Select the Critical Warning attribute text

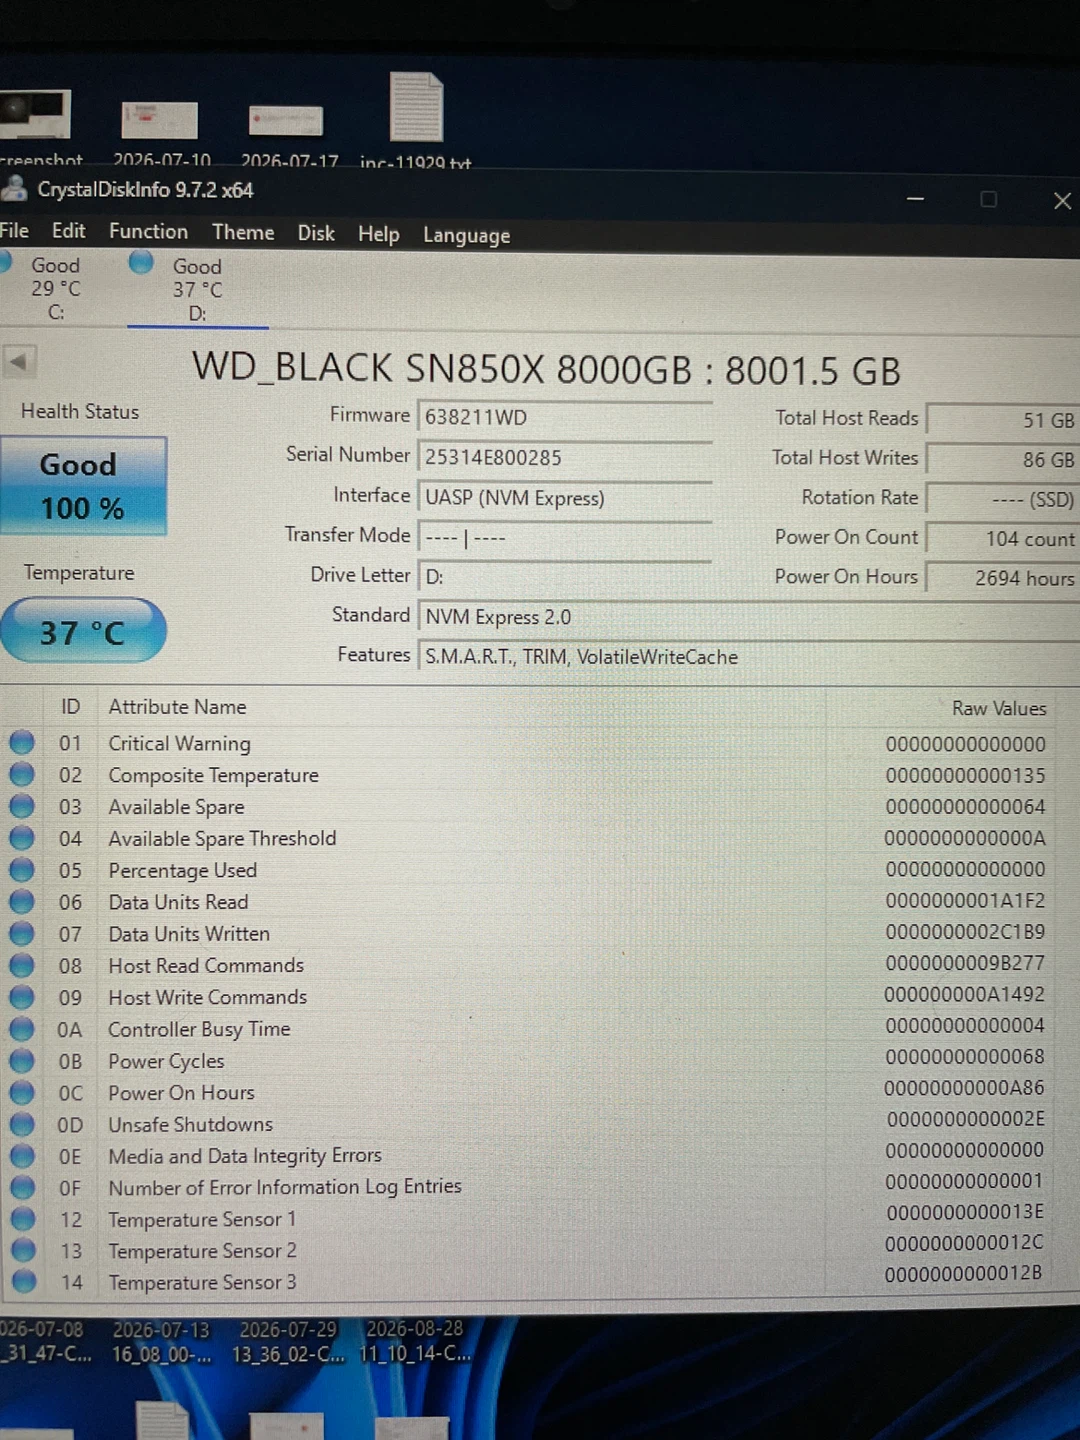click(180, 743)
